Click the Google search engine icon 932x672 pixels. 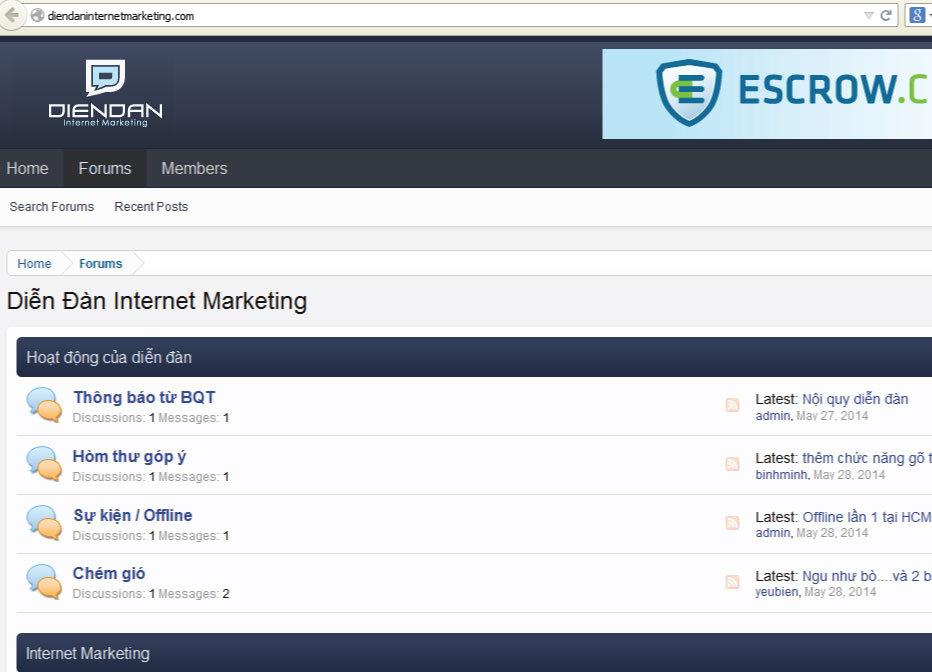pyautogui.click(x=917, y=15)
